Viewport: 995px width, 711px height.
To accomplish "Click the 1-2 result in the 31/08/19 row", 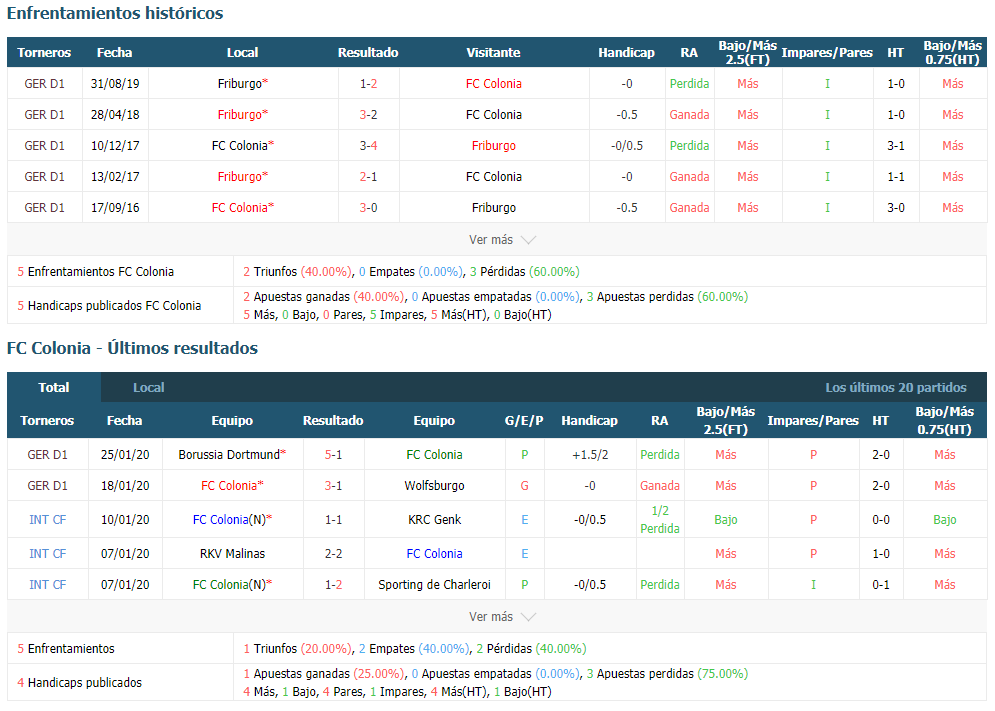I will (x=369, y=84).
